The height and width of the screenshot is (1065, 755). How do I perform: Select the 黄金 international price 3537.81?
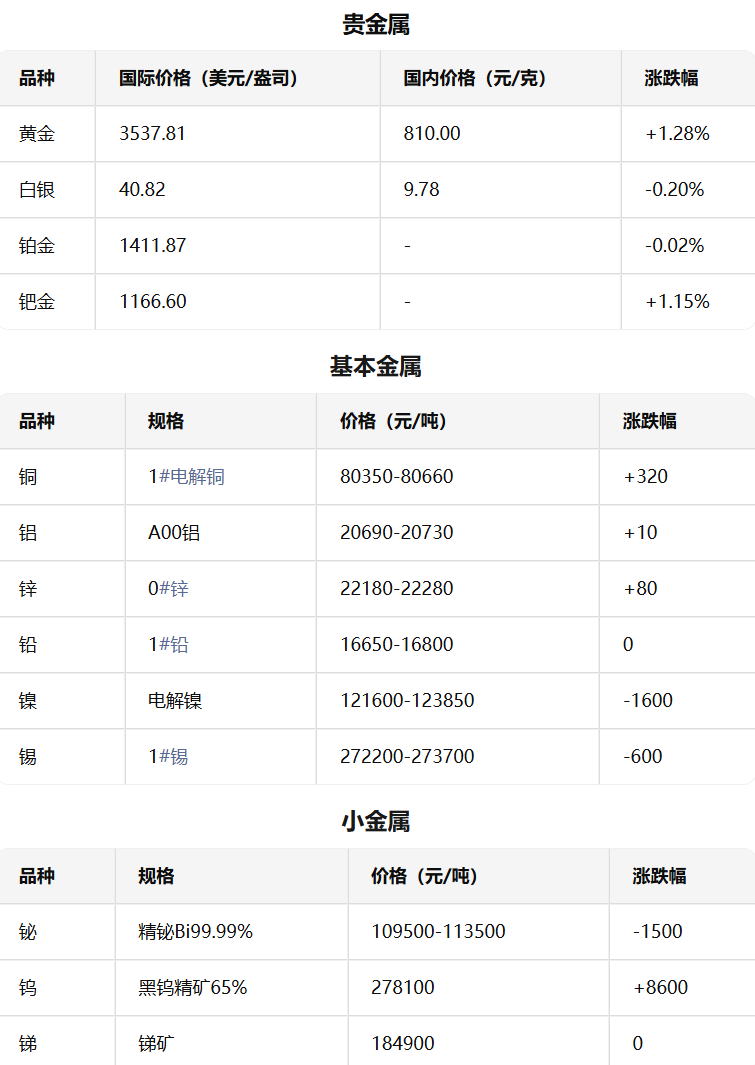point(152,133)
